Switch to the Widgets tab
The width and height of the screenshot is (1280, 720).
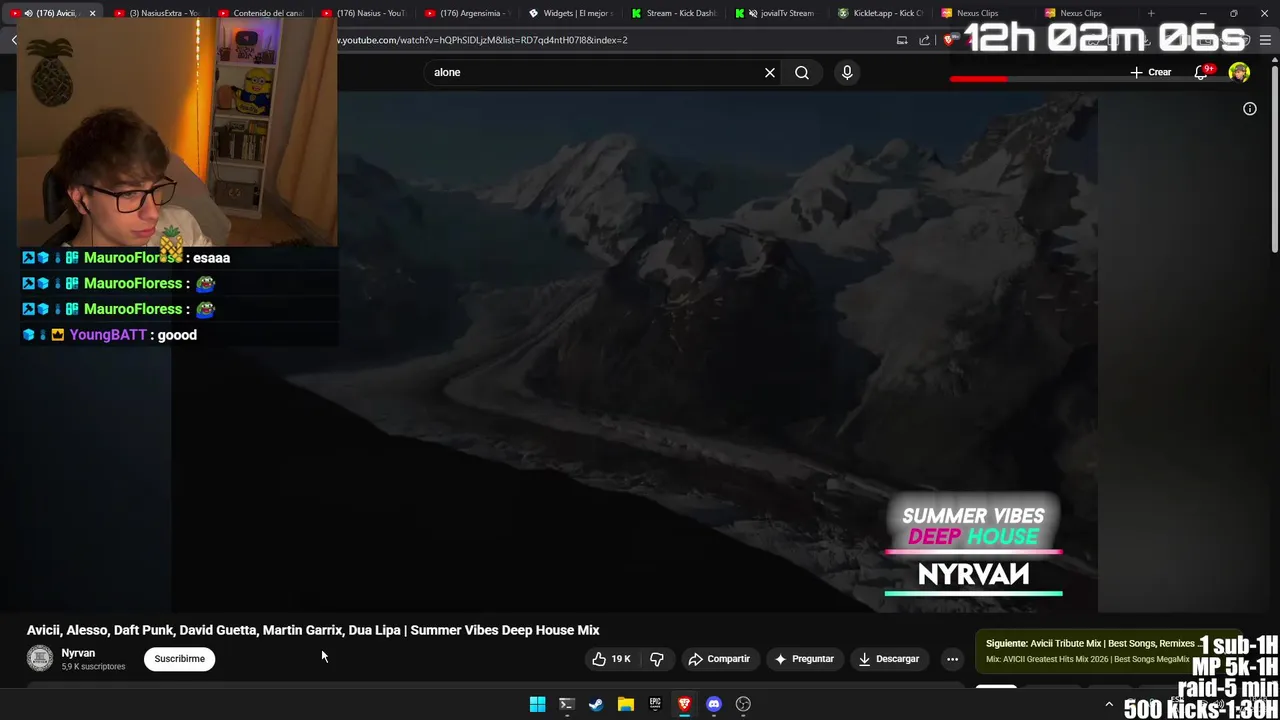pos(571,13)
